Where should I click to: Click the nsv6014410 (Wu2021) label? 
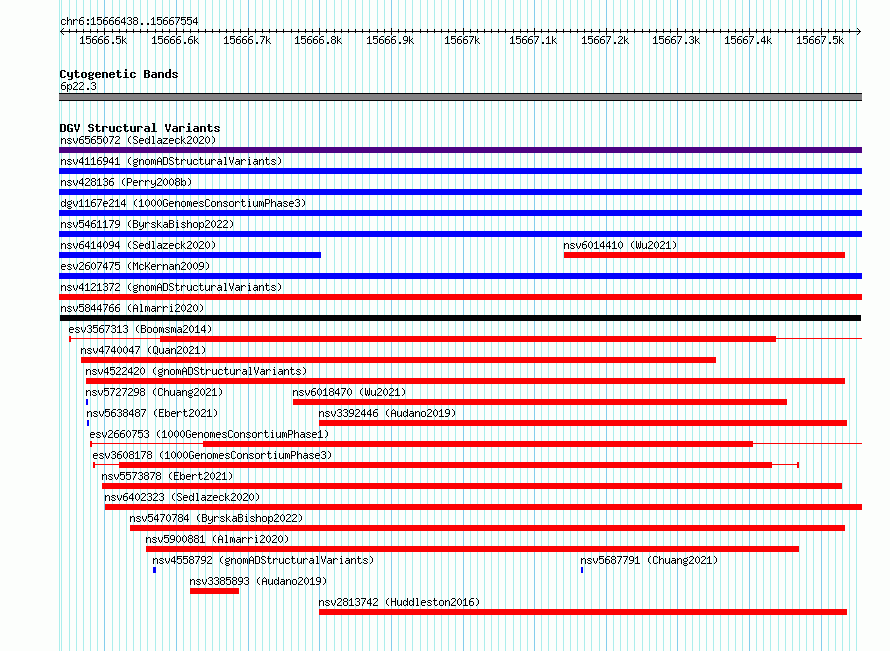point(620,245)
